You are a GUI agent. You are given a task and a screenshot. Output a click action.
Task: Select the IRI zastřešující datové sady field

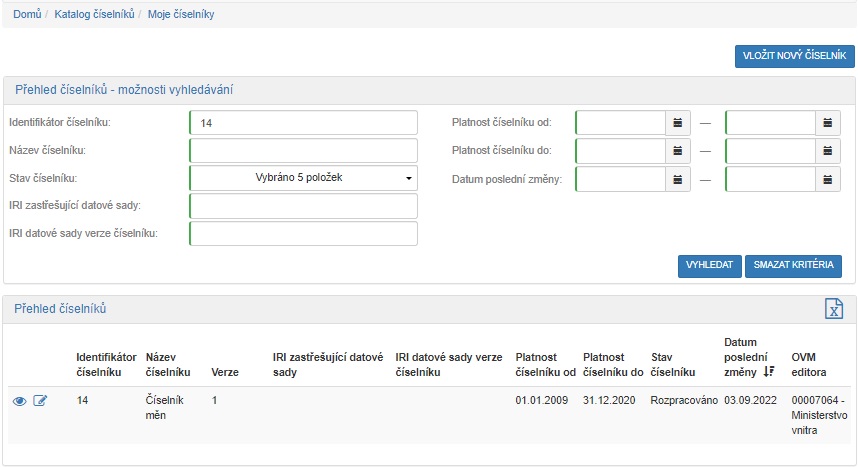(303, 206)
